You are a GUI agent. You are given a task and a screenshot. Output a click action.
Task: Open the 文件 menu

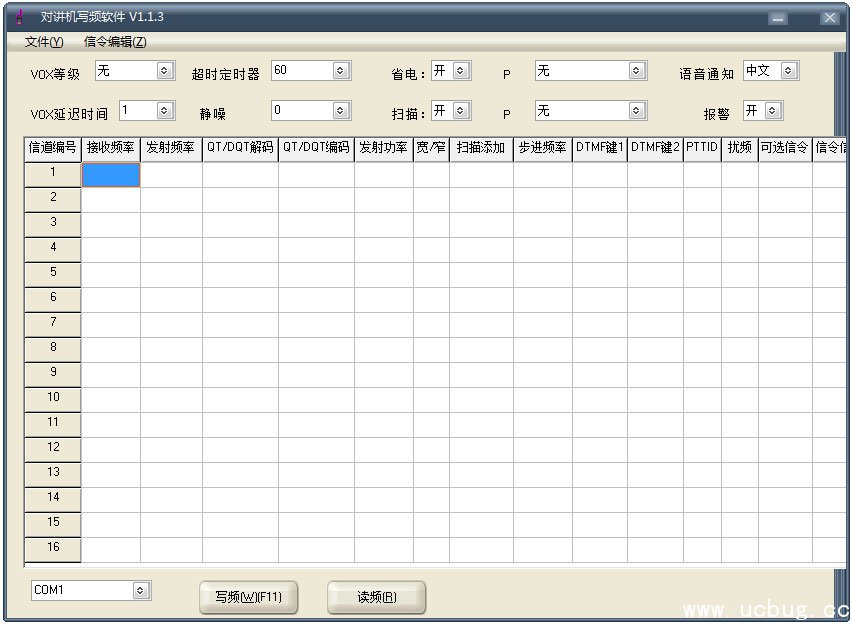tap(43, 42)
